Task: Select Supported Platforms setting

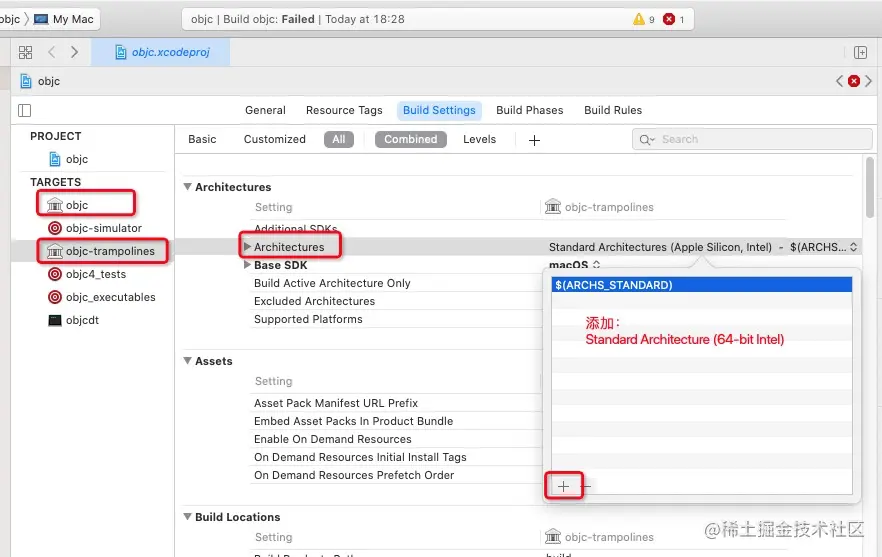Action: pyautogui.click(x=308, y=319)
